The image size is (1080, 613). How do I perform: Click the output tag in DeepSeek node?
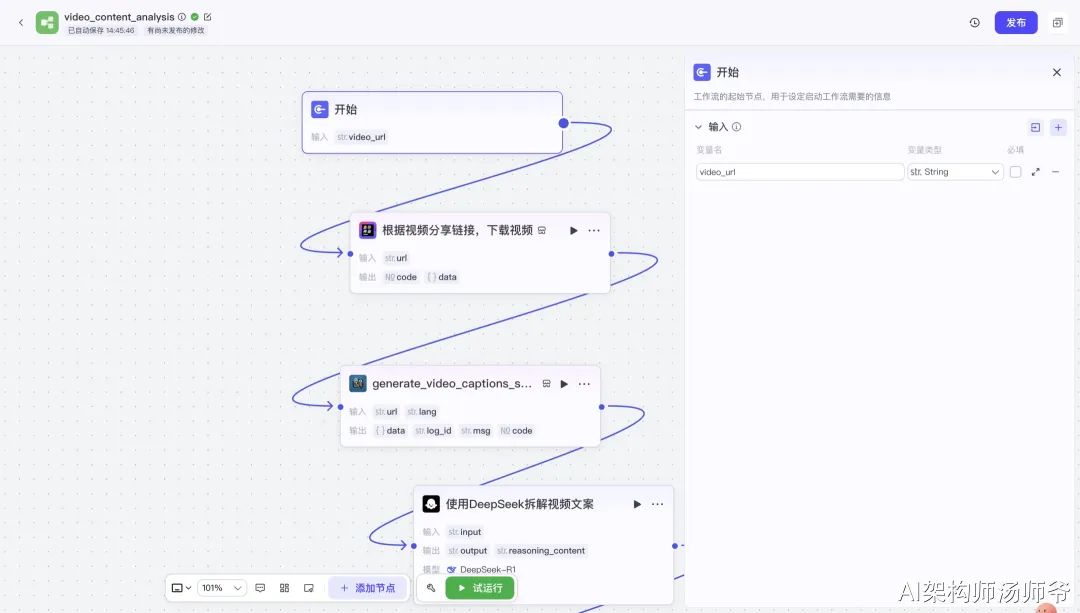[x=468, y=551]
